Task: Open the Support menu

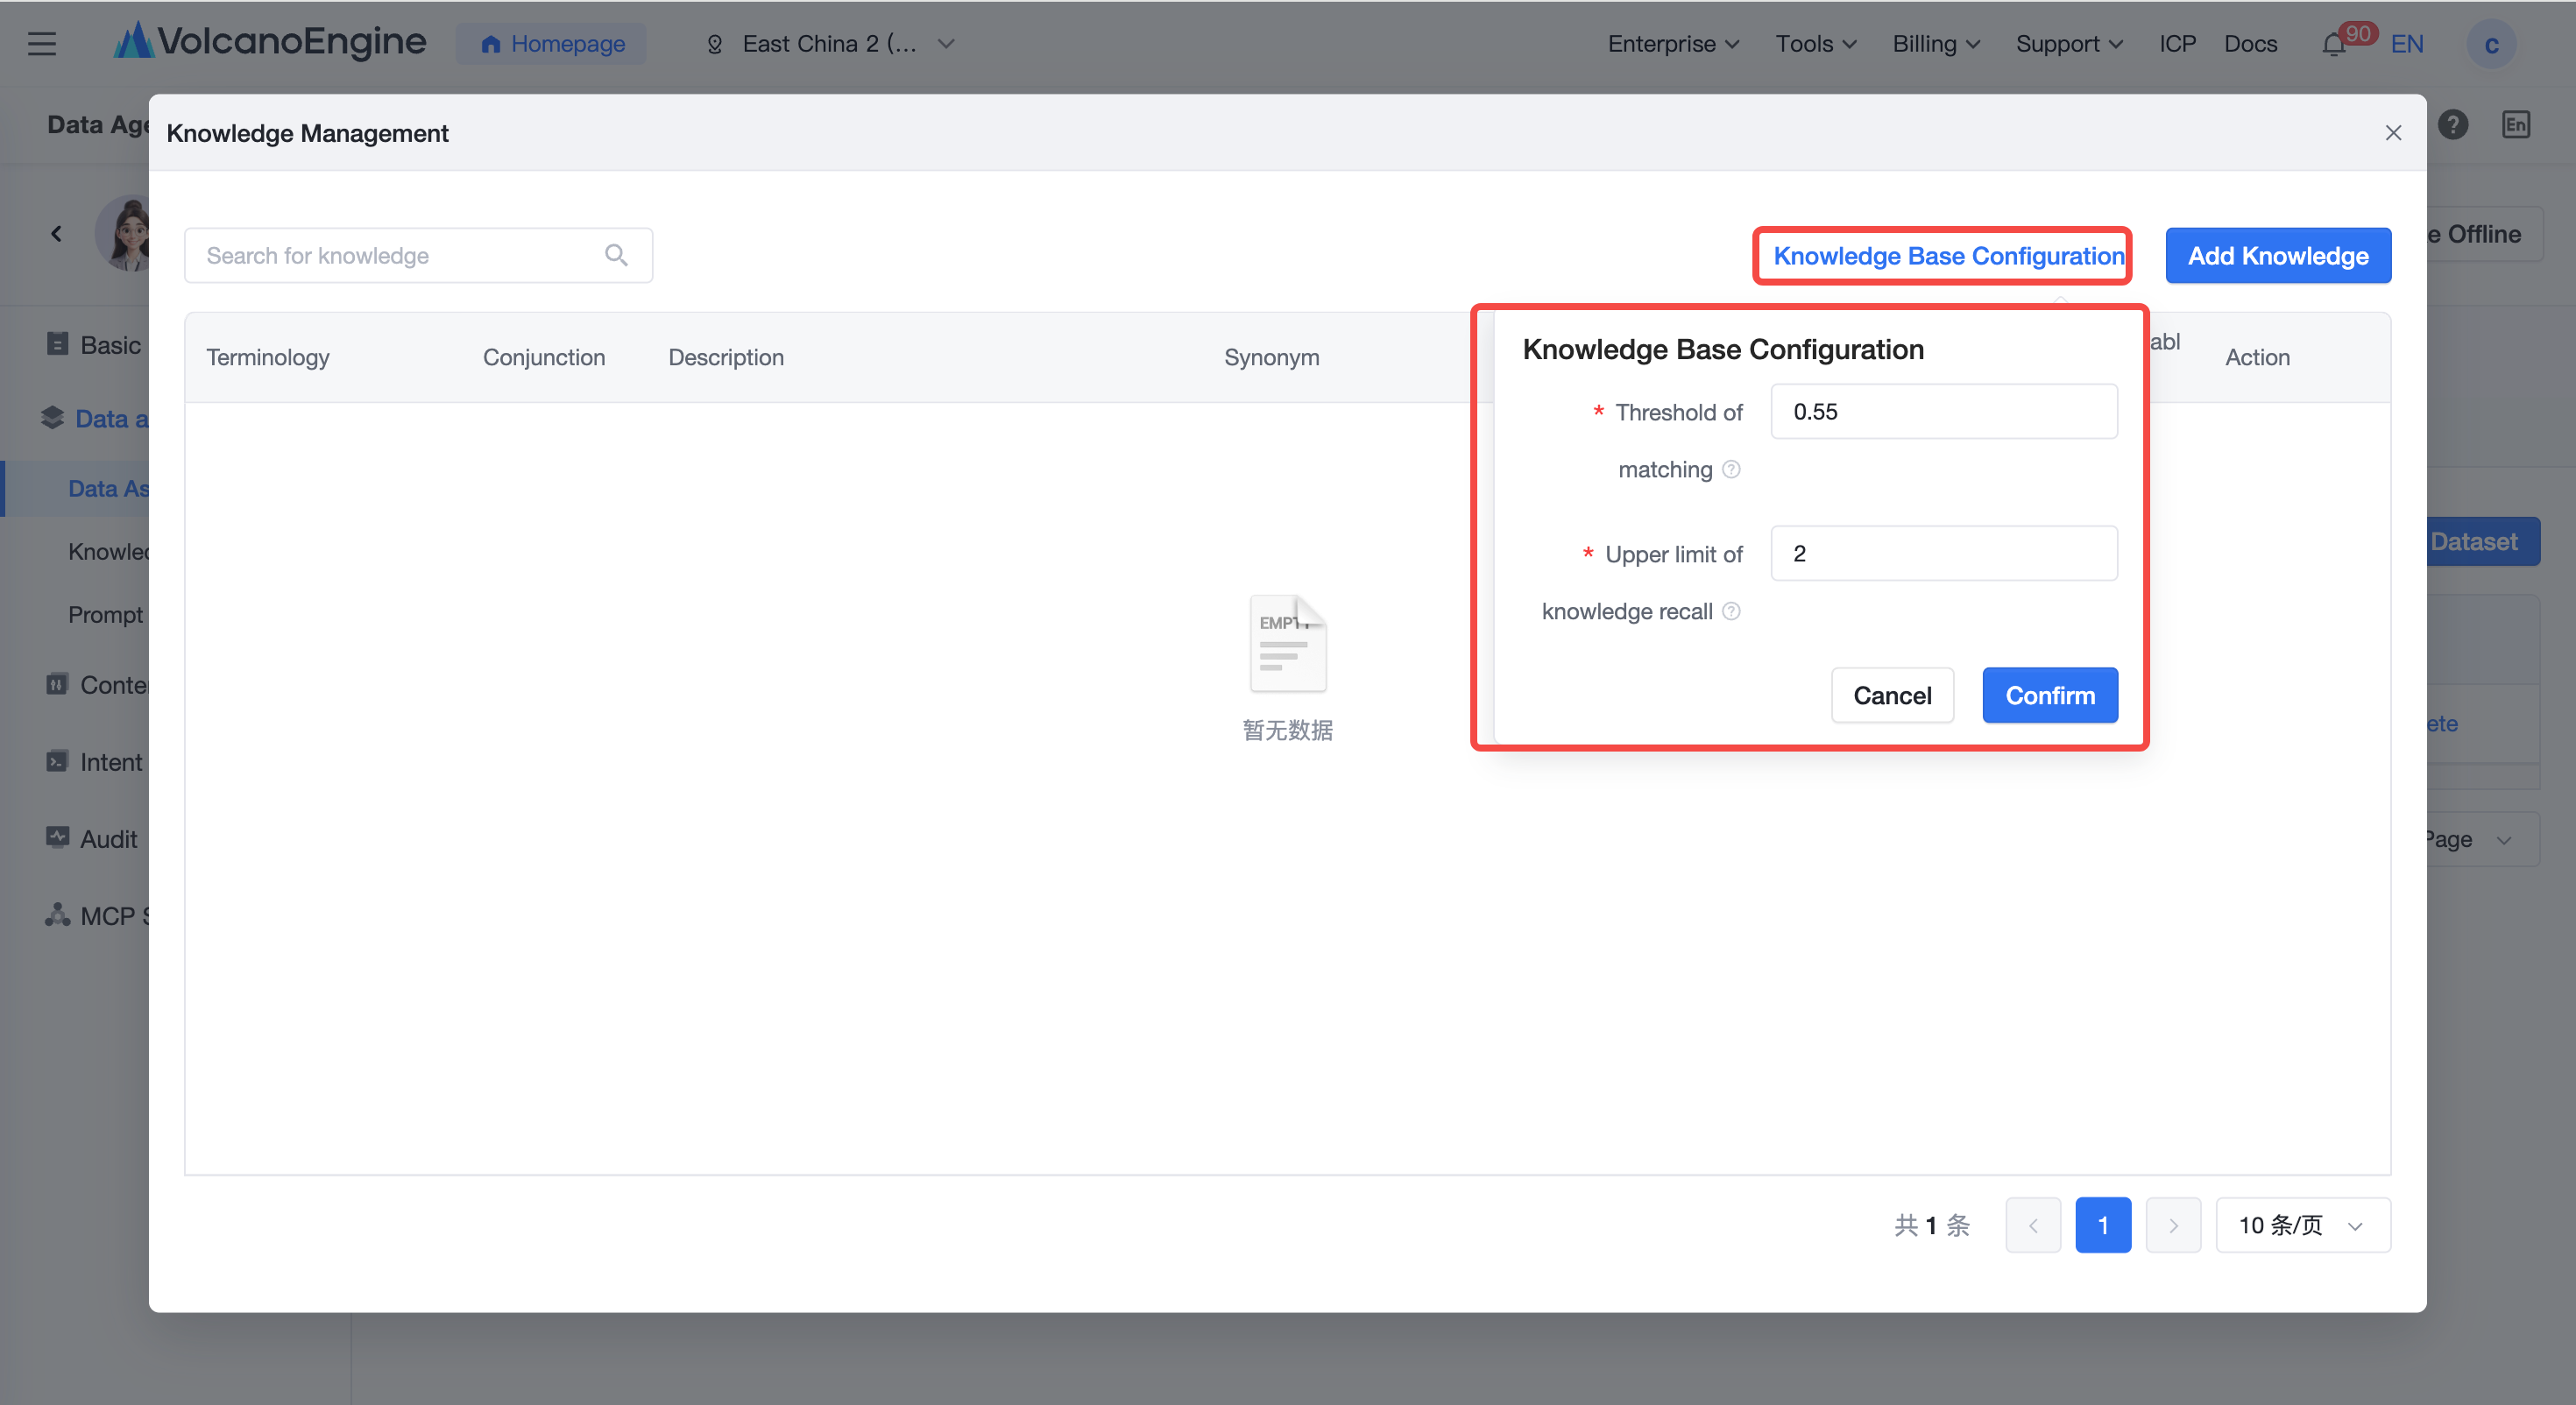Action: pos(2069,44)
